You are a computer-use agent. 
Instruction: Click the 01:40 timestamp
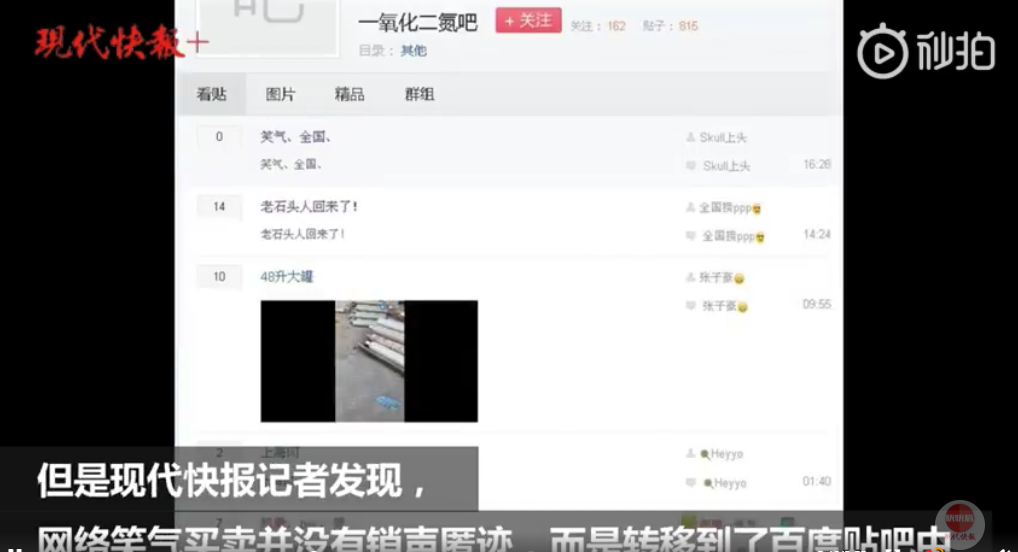pos(817,482)
